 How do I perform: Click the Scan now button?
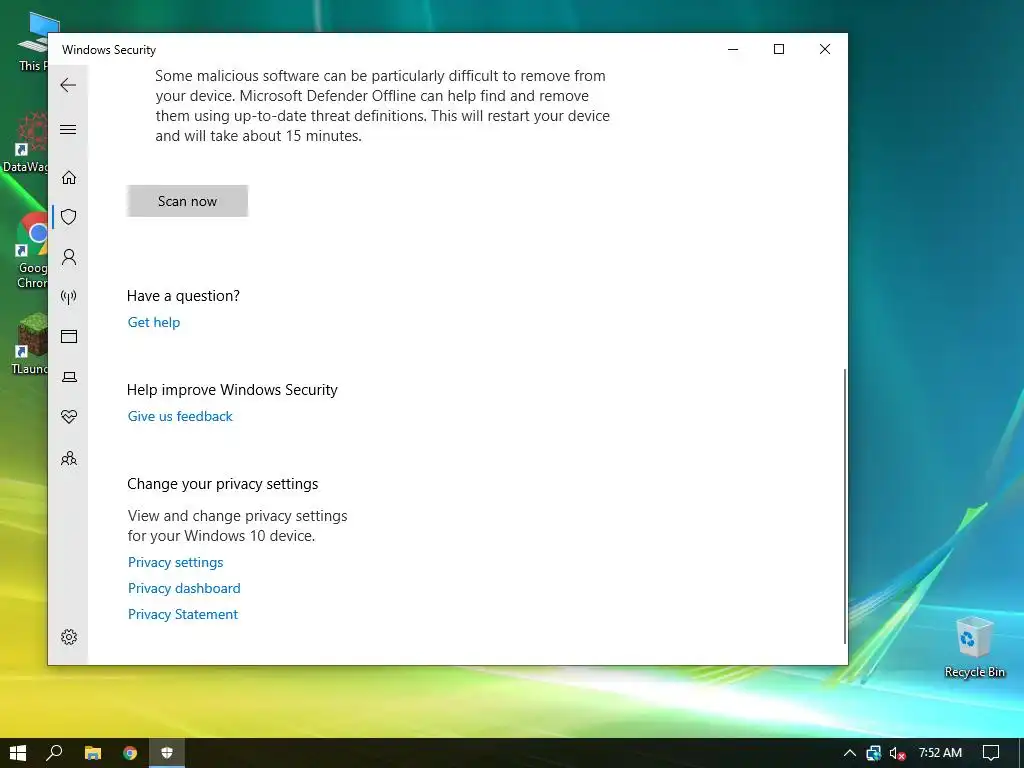(x=187, y=201)
